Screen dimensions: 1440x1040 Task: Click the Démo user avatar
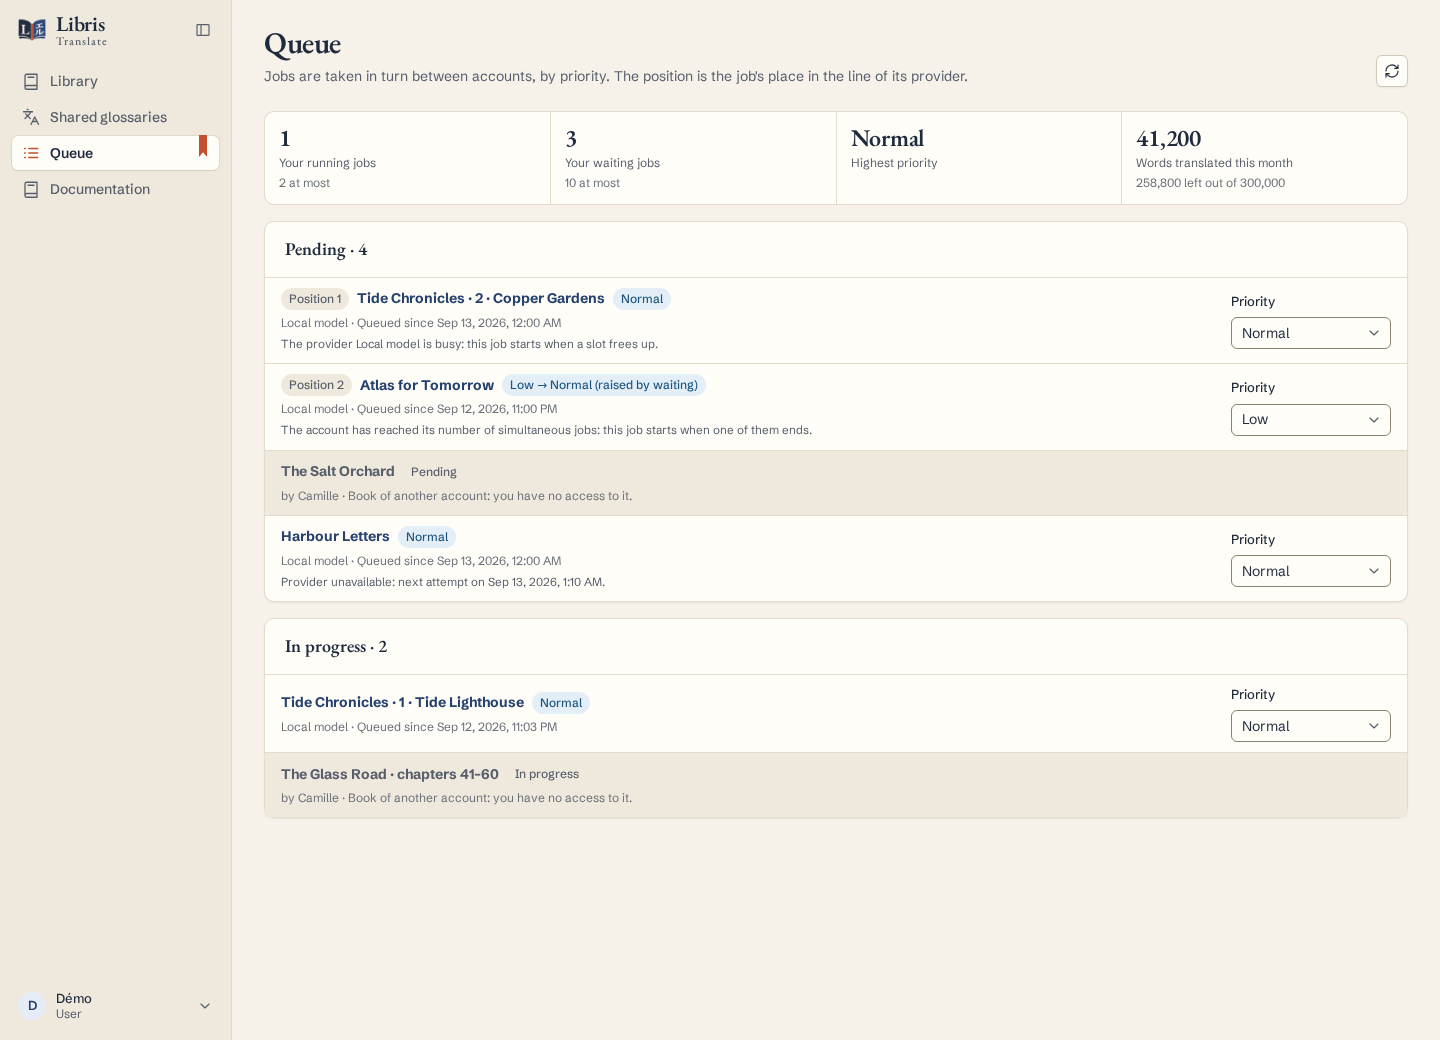[32, 1006]
